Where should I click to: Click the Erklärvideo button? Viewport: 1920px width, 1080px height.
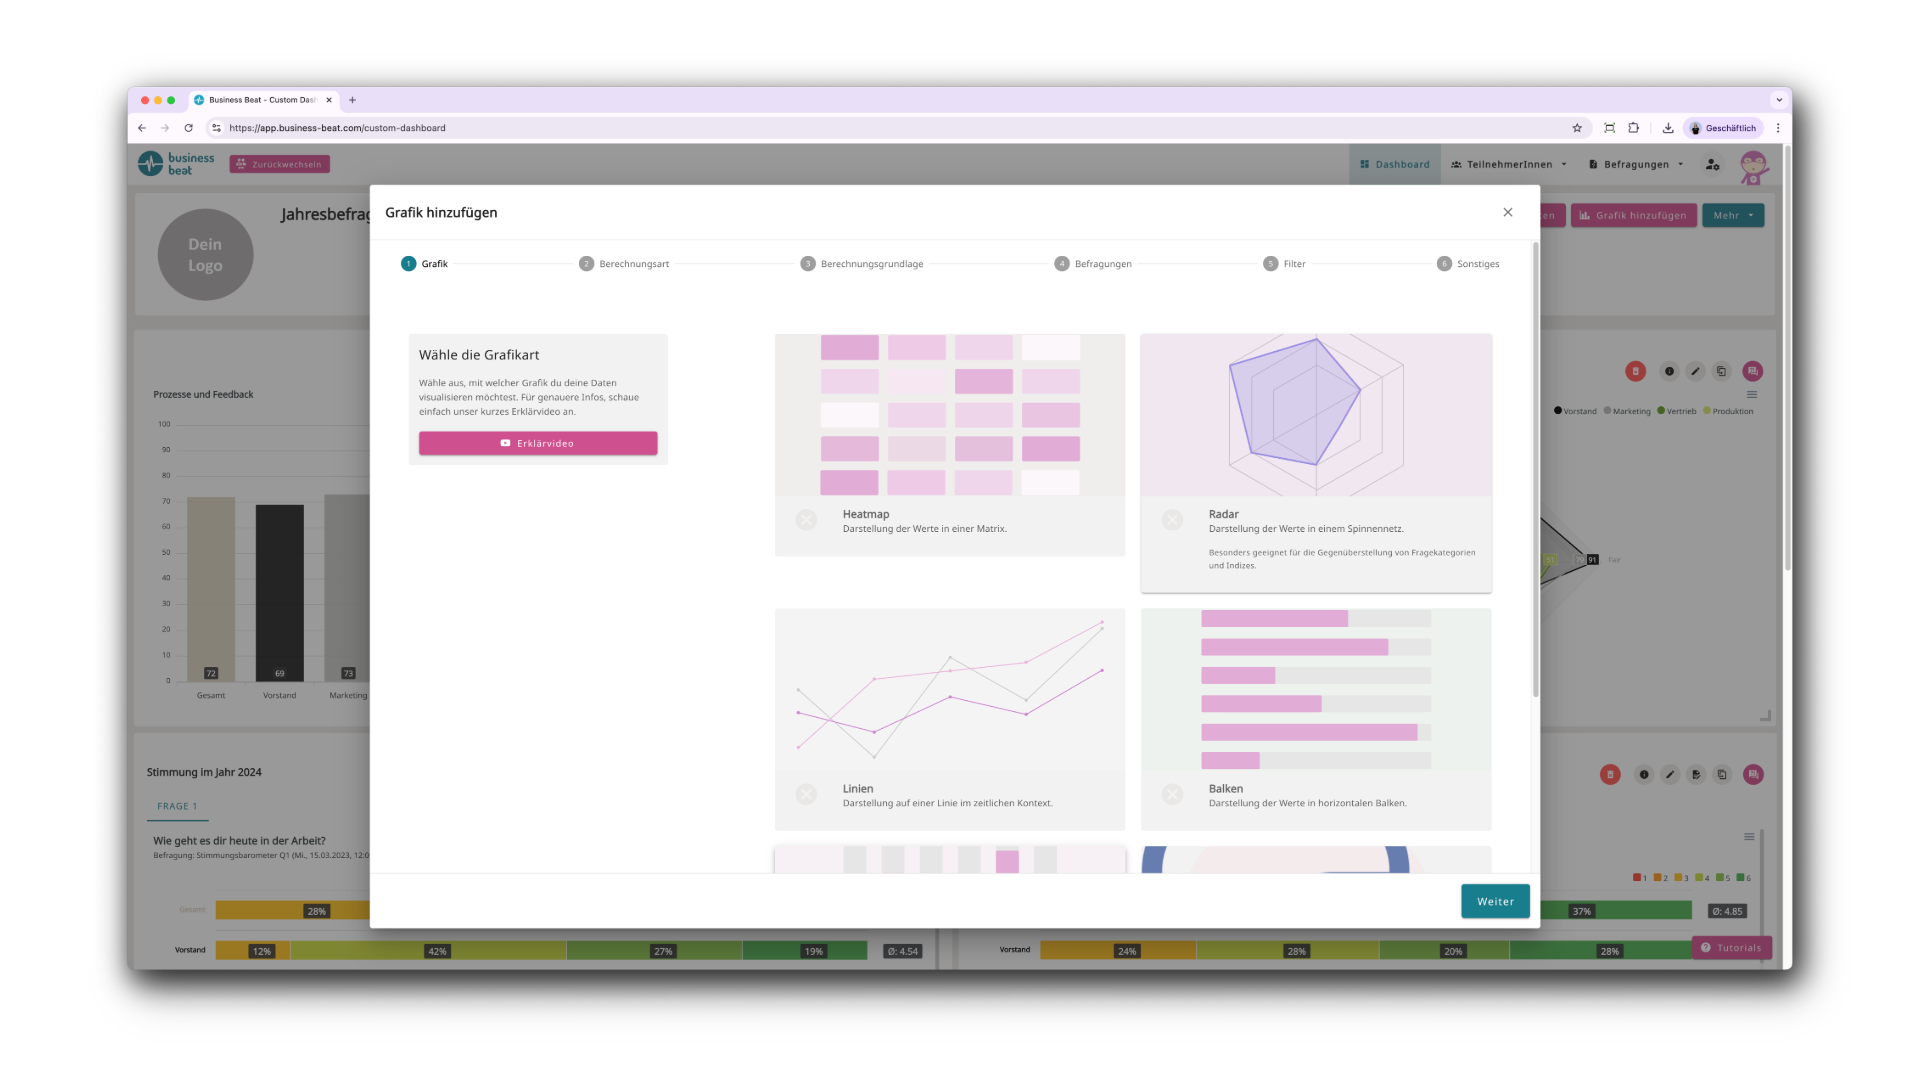coord(538,443)
